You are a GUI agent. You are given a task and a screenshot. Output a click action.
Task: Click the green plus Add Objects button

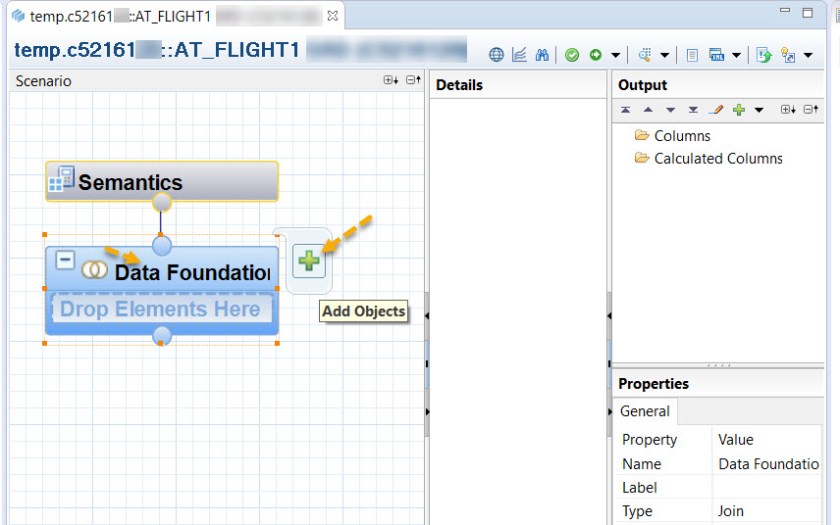309,261
